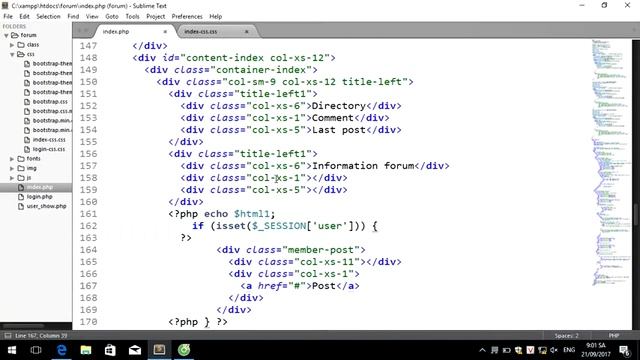Open the File menu
This screenshot has height=360, width=640.
tap(8, 16)
